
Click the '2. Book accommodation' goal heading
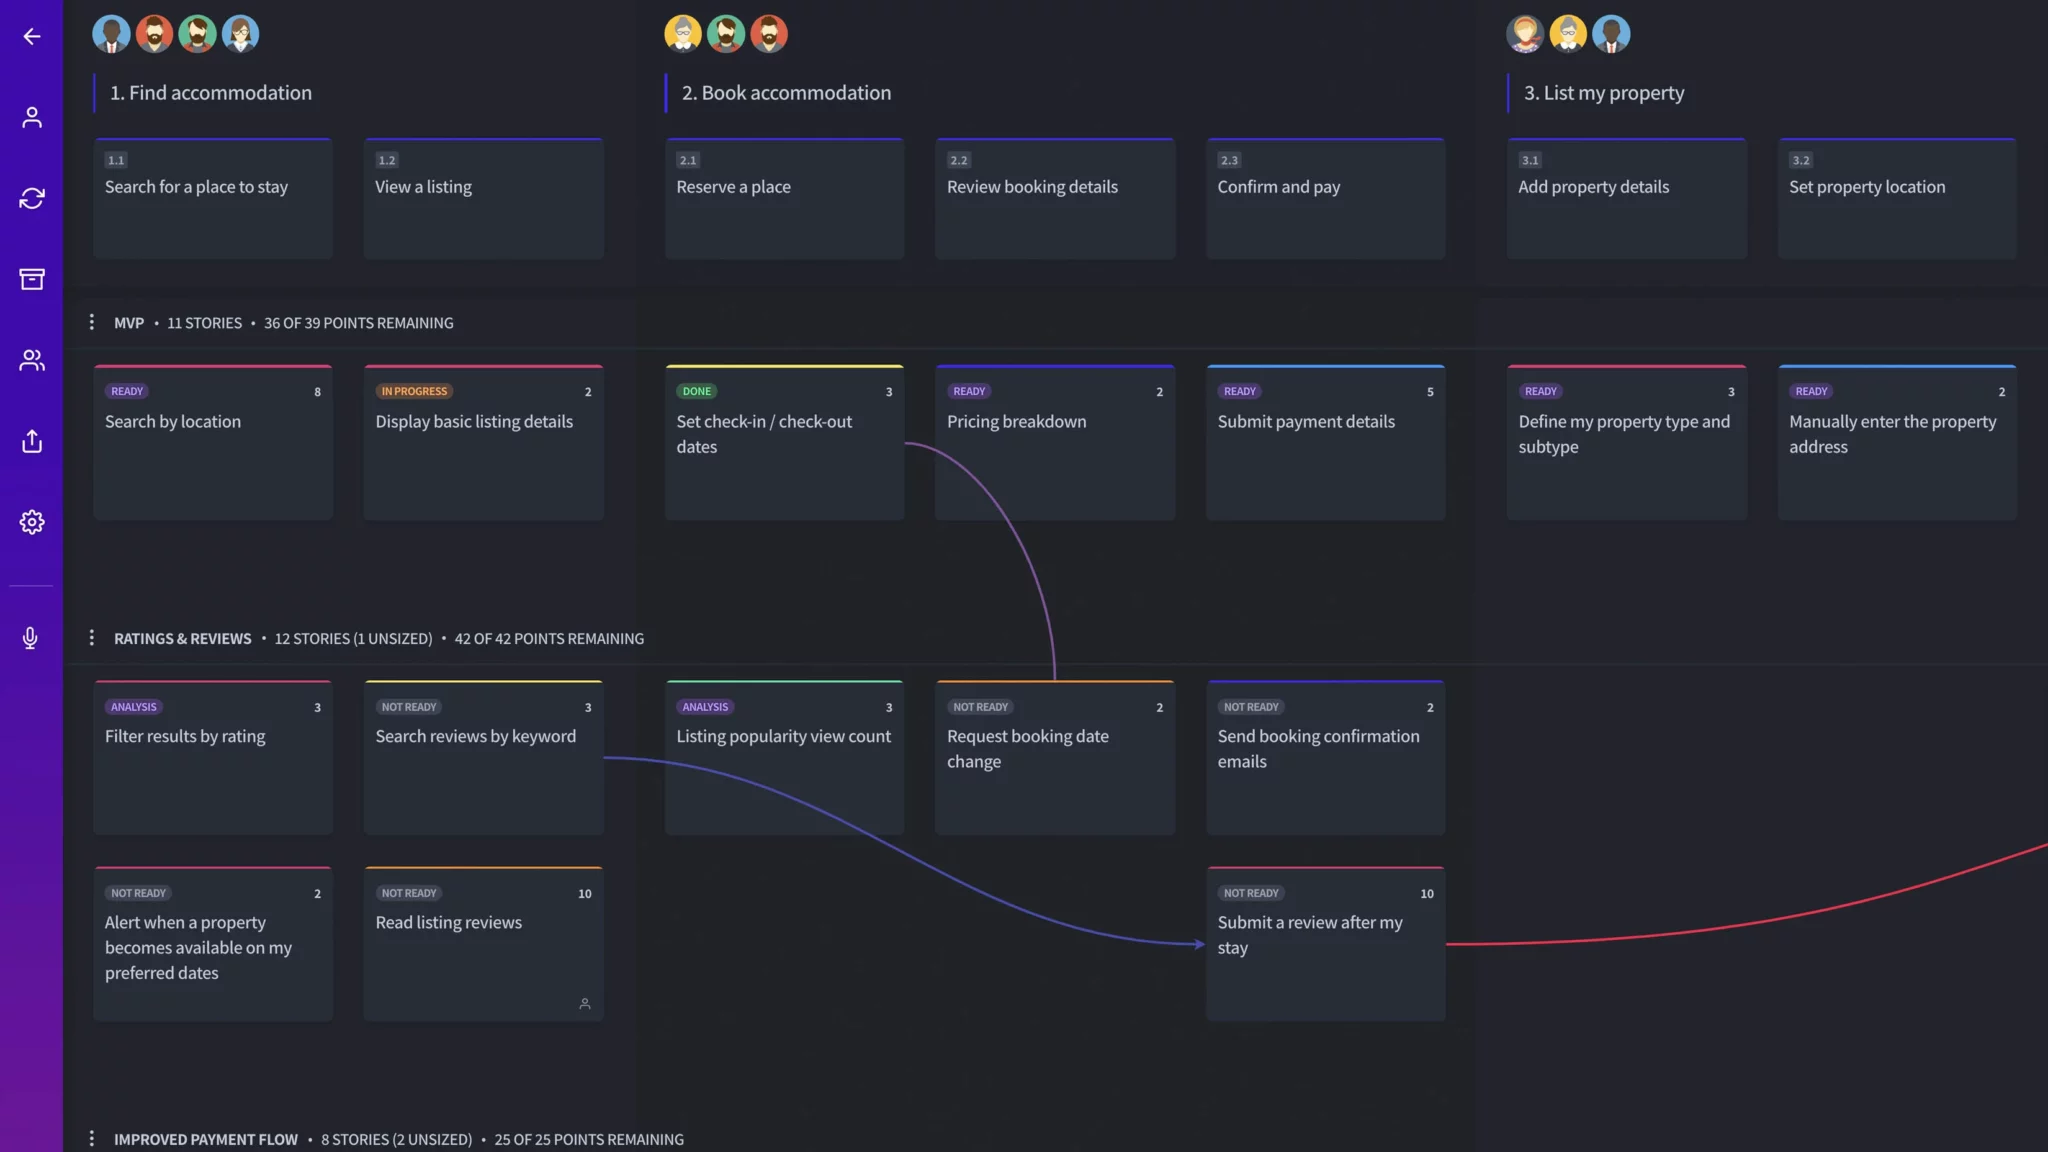[x=786, y=93]
